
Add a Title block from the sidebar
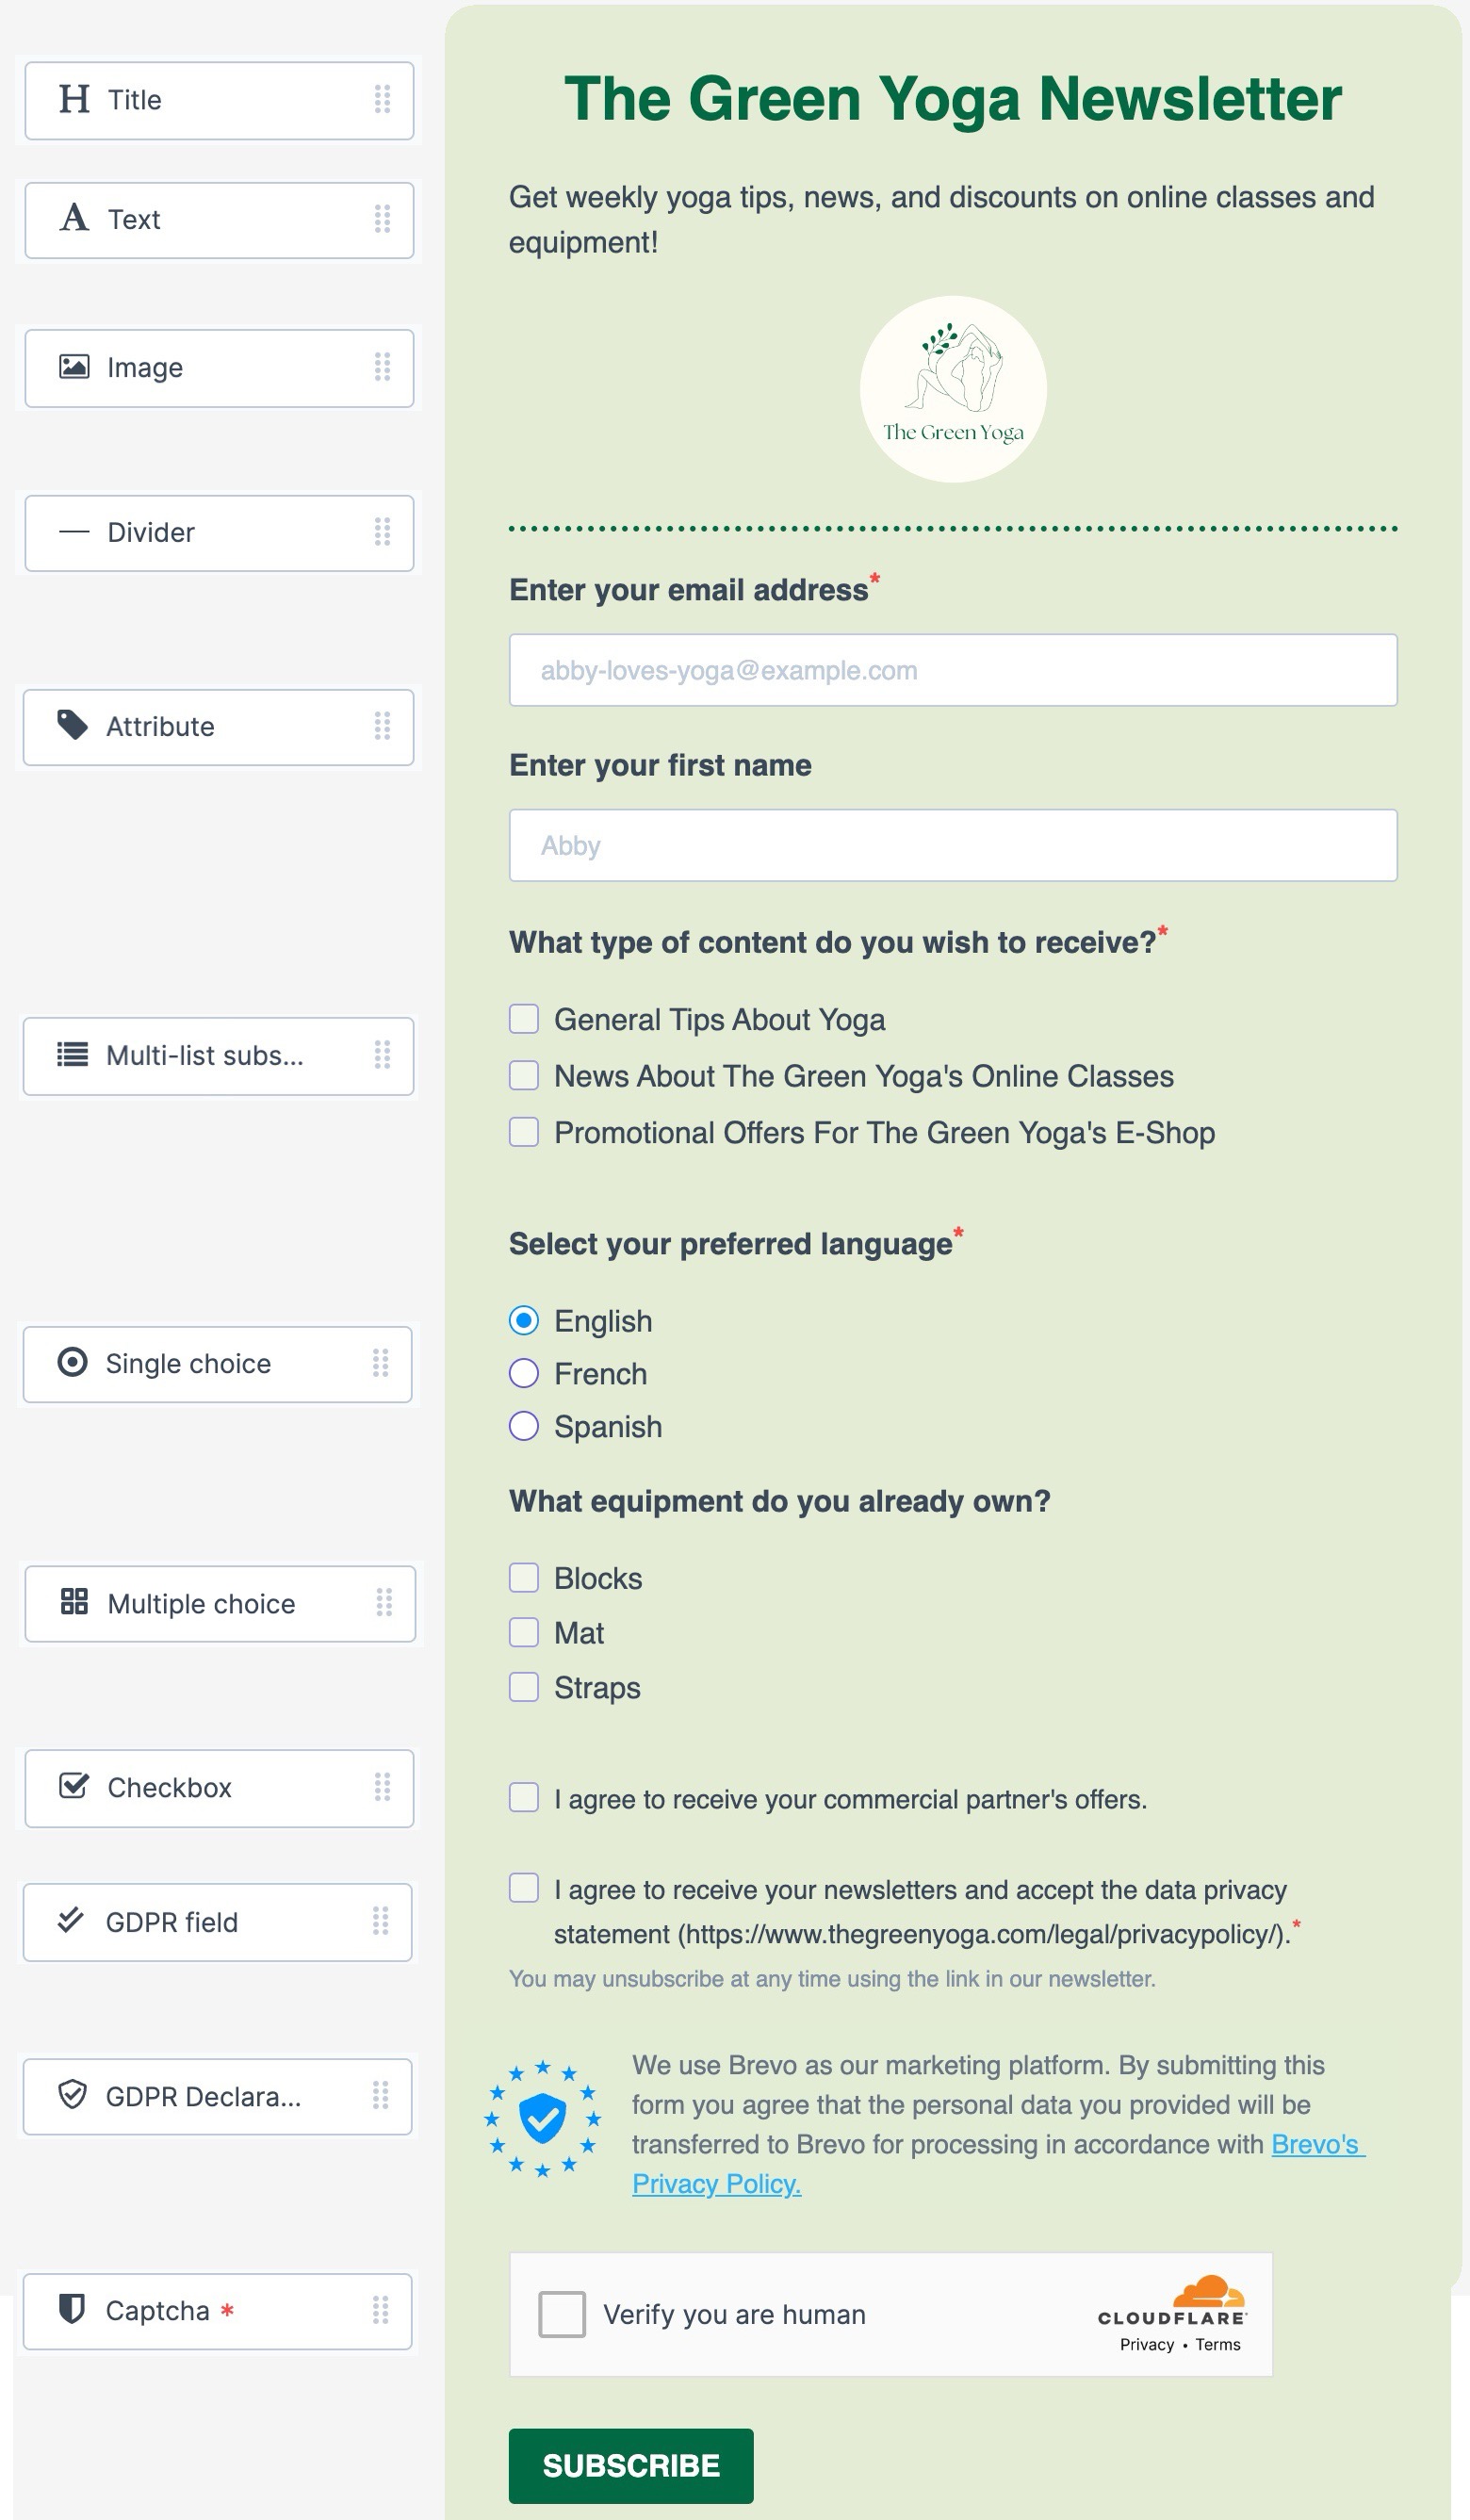coord(219,99)
